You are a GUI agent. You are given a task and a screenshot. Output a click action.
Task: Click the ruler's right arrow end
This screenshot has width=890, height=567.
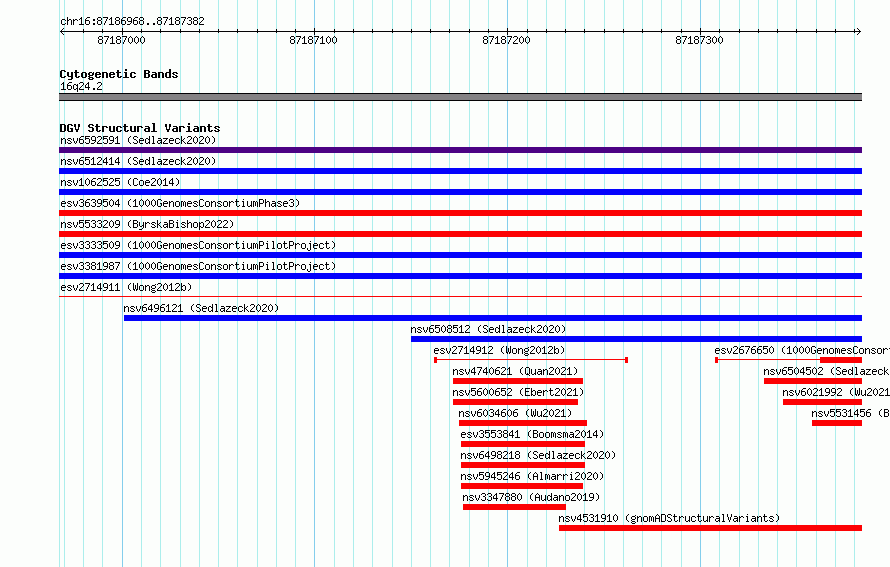point(859,32)
